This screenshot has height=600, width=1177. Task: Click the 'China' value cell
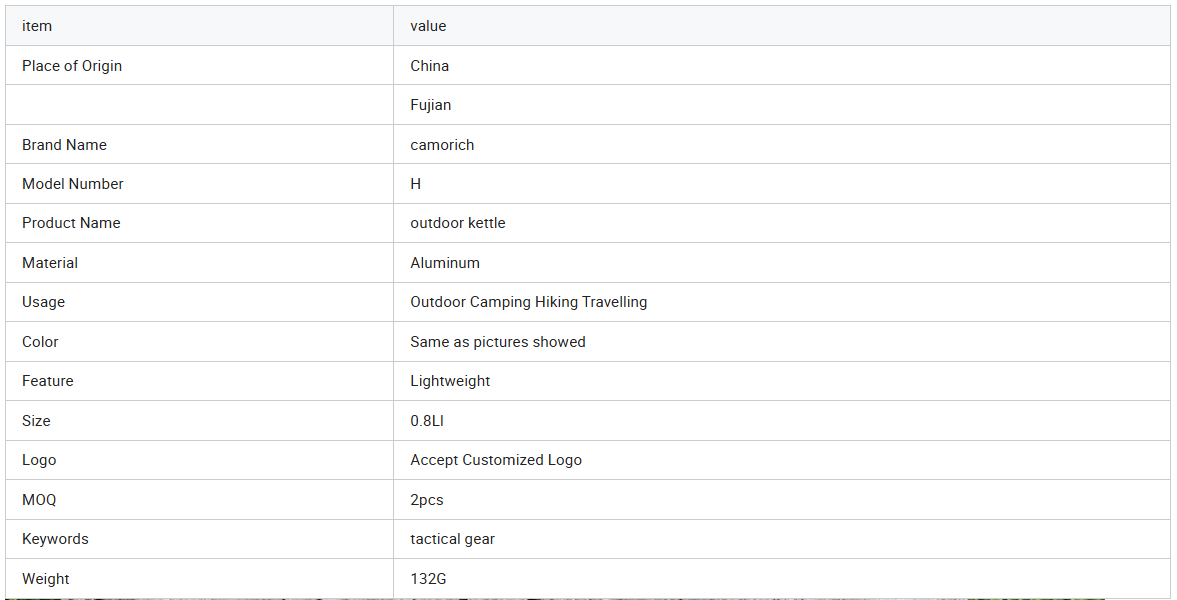pos(430,66)
